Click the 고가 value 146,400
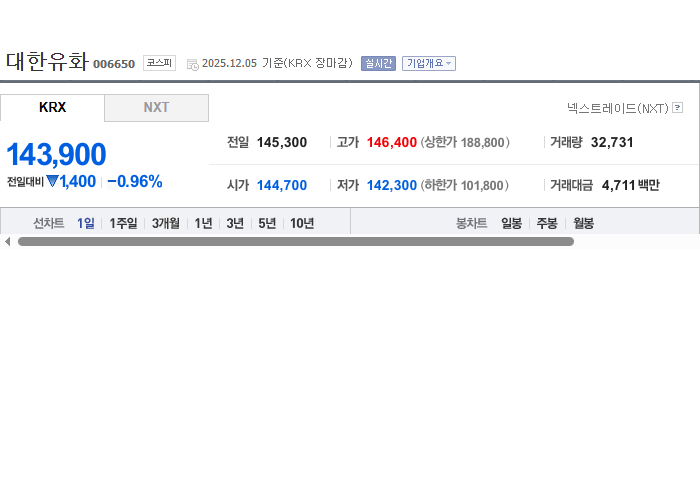Image resolution: width=700 pixels, height=490 pixels. pos(392,142)
